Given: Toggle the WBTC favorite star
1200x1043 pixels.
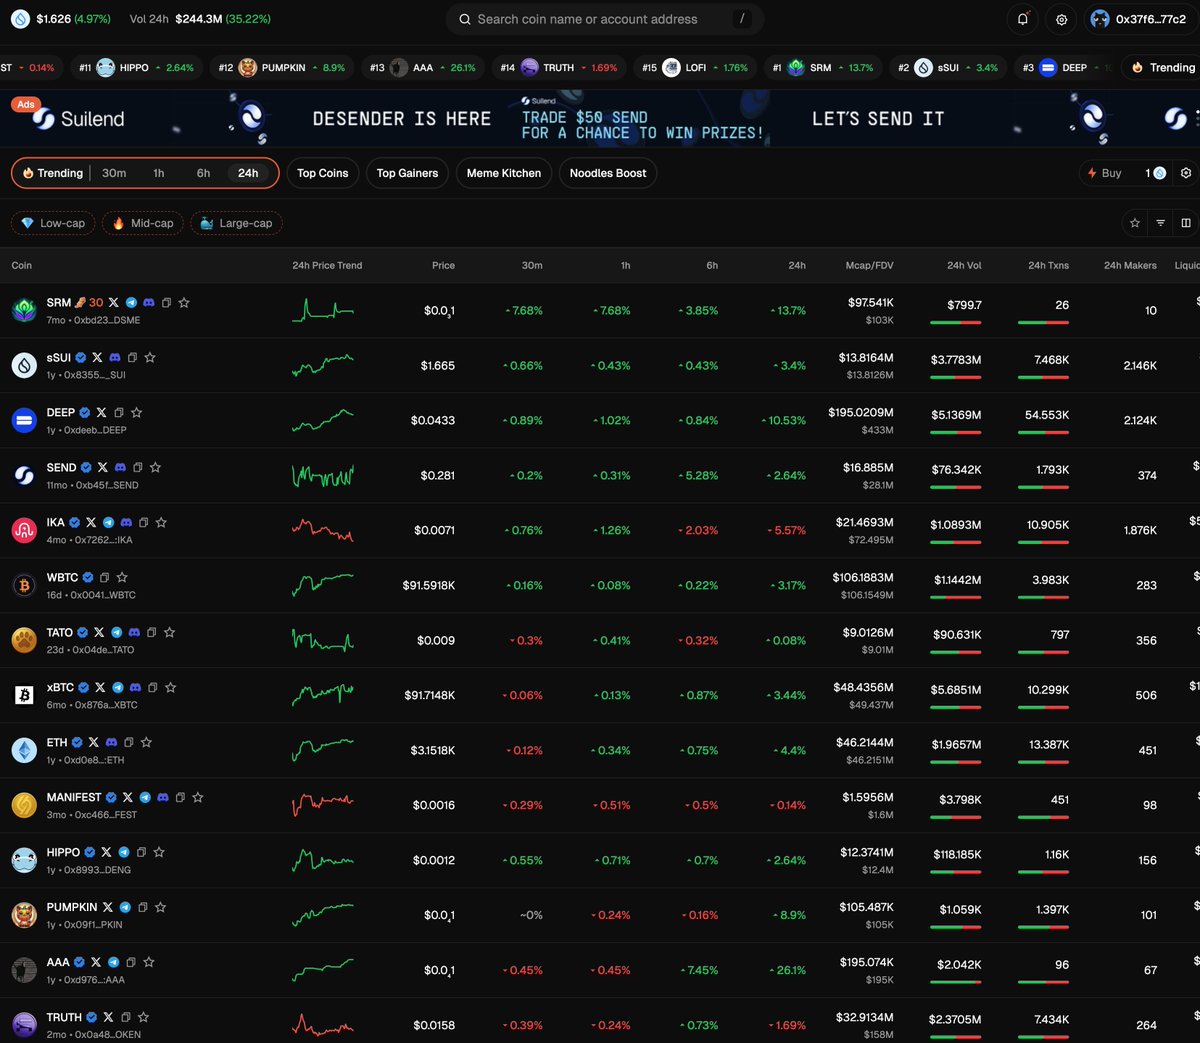Looking at the screenshot, I should tap(122, 577).
